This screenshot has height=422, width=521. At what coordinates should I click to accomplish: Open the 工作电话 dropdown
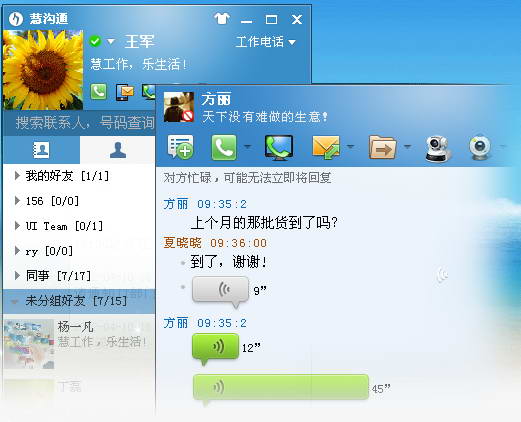tap(265, 42)
